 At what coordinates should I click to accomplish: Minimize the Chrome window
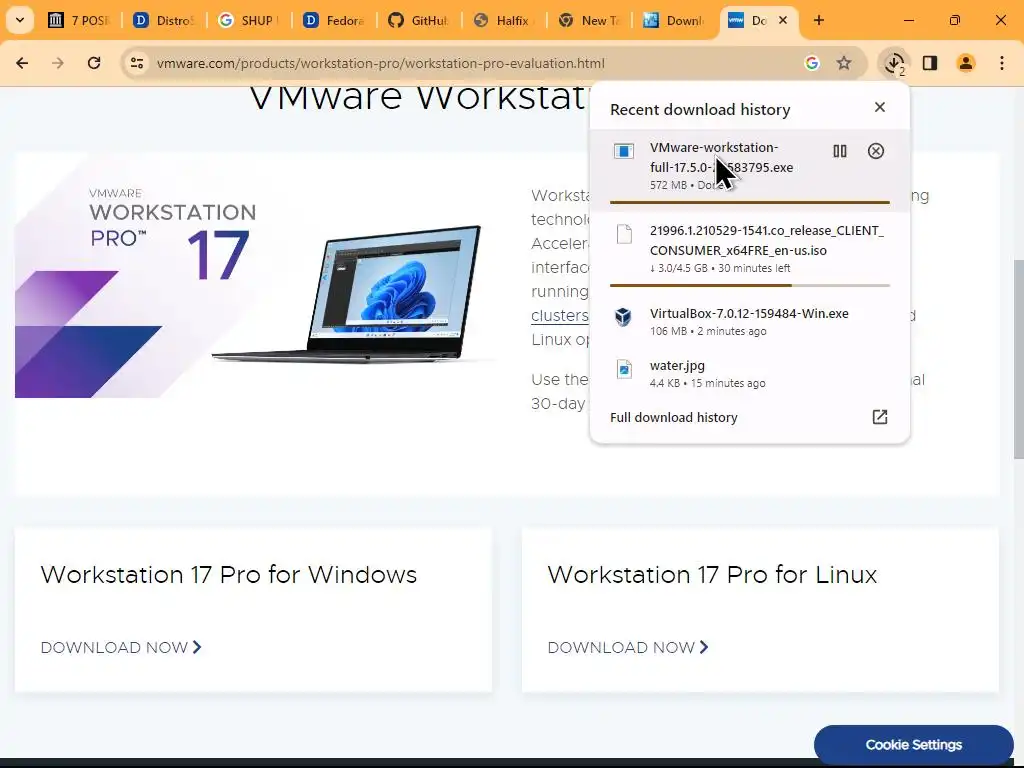pos(908,20)
